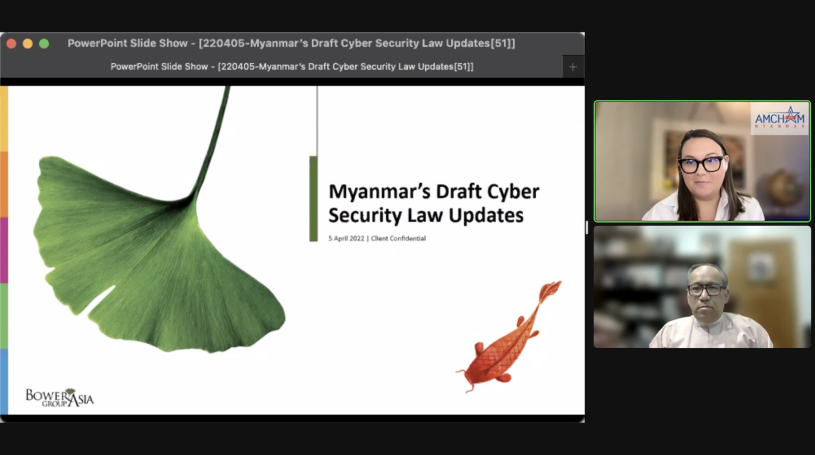This screenshot has width=815, height=455.
Task: Click the green accent bar beside the title
Action: coord(313,198)
